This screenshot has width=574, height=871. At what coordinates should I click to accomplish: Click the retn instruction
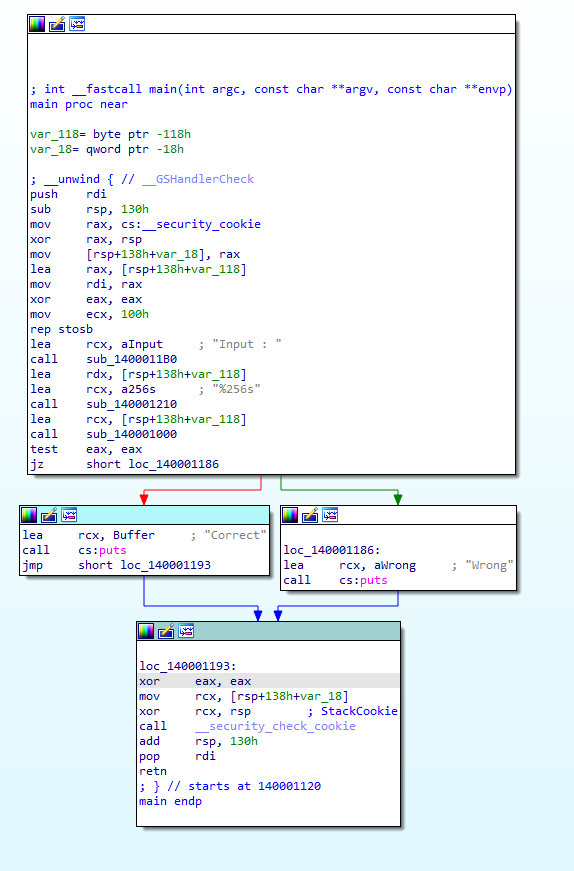pyautogui.click(x=153, y=771)
